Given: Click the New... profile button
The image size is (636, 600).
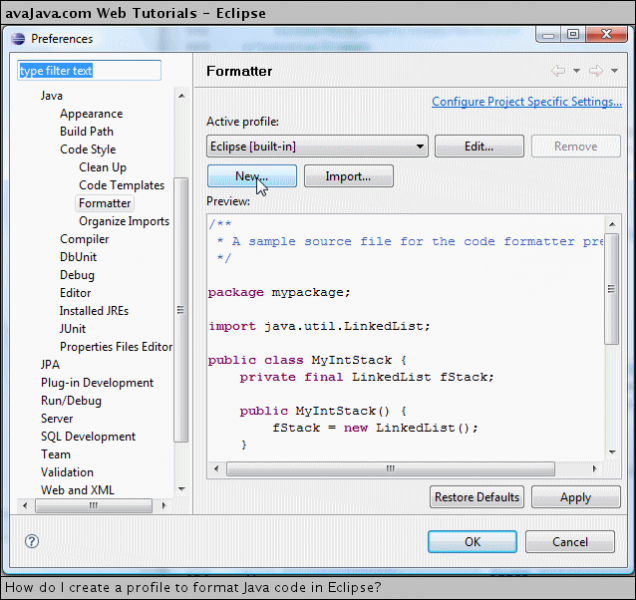Looking at the screenshot, I should tap(252, 176).
